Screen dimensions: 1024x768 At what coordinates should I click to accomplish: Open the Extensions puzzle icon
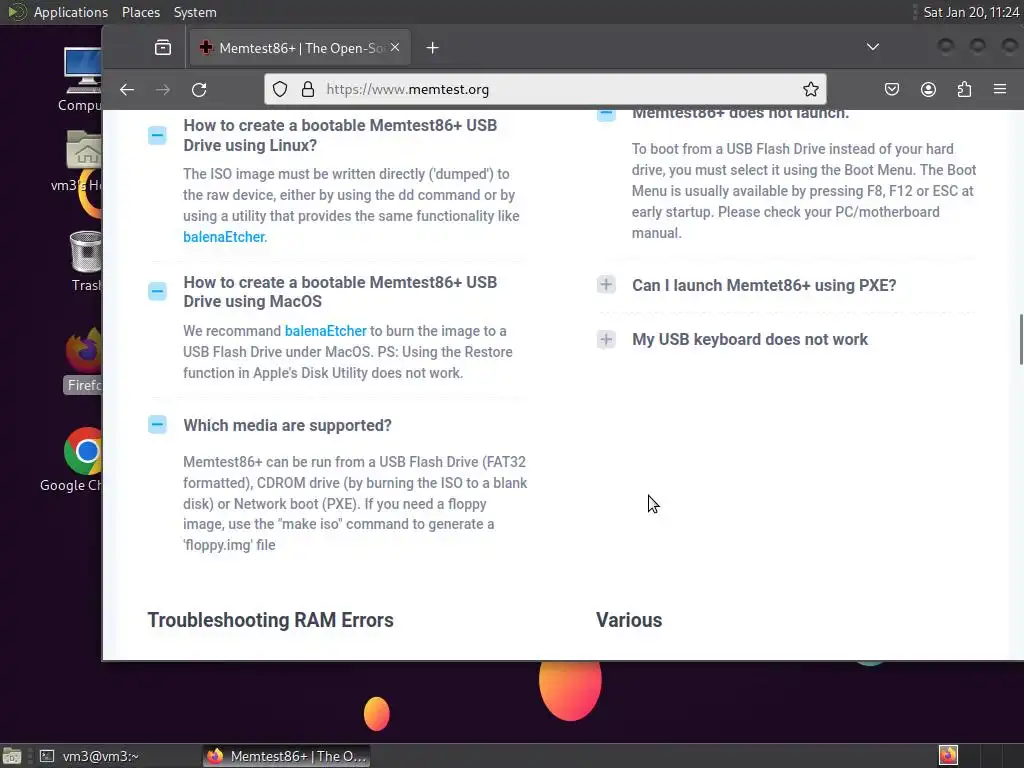click(964, 89)
